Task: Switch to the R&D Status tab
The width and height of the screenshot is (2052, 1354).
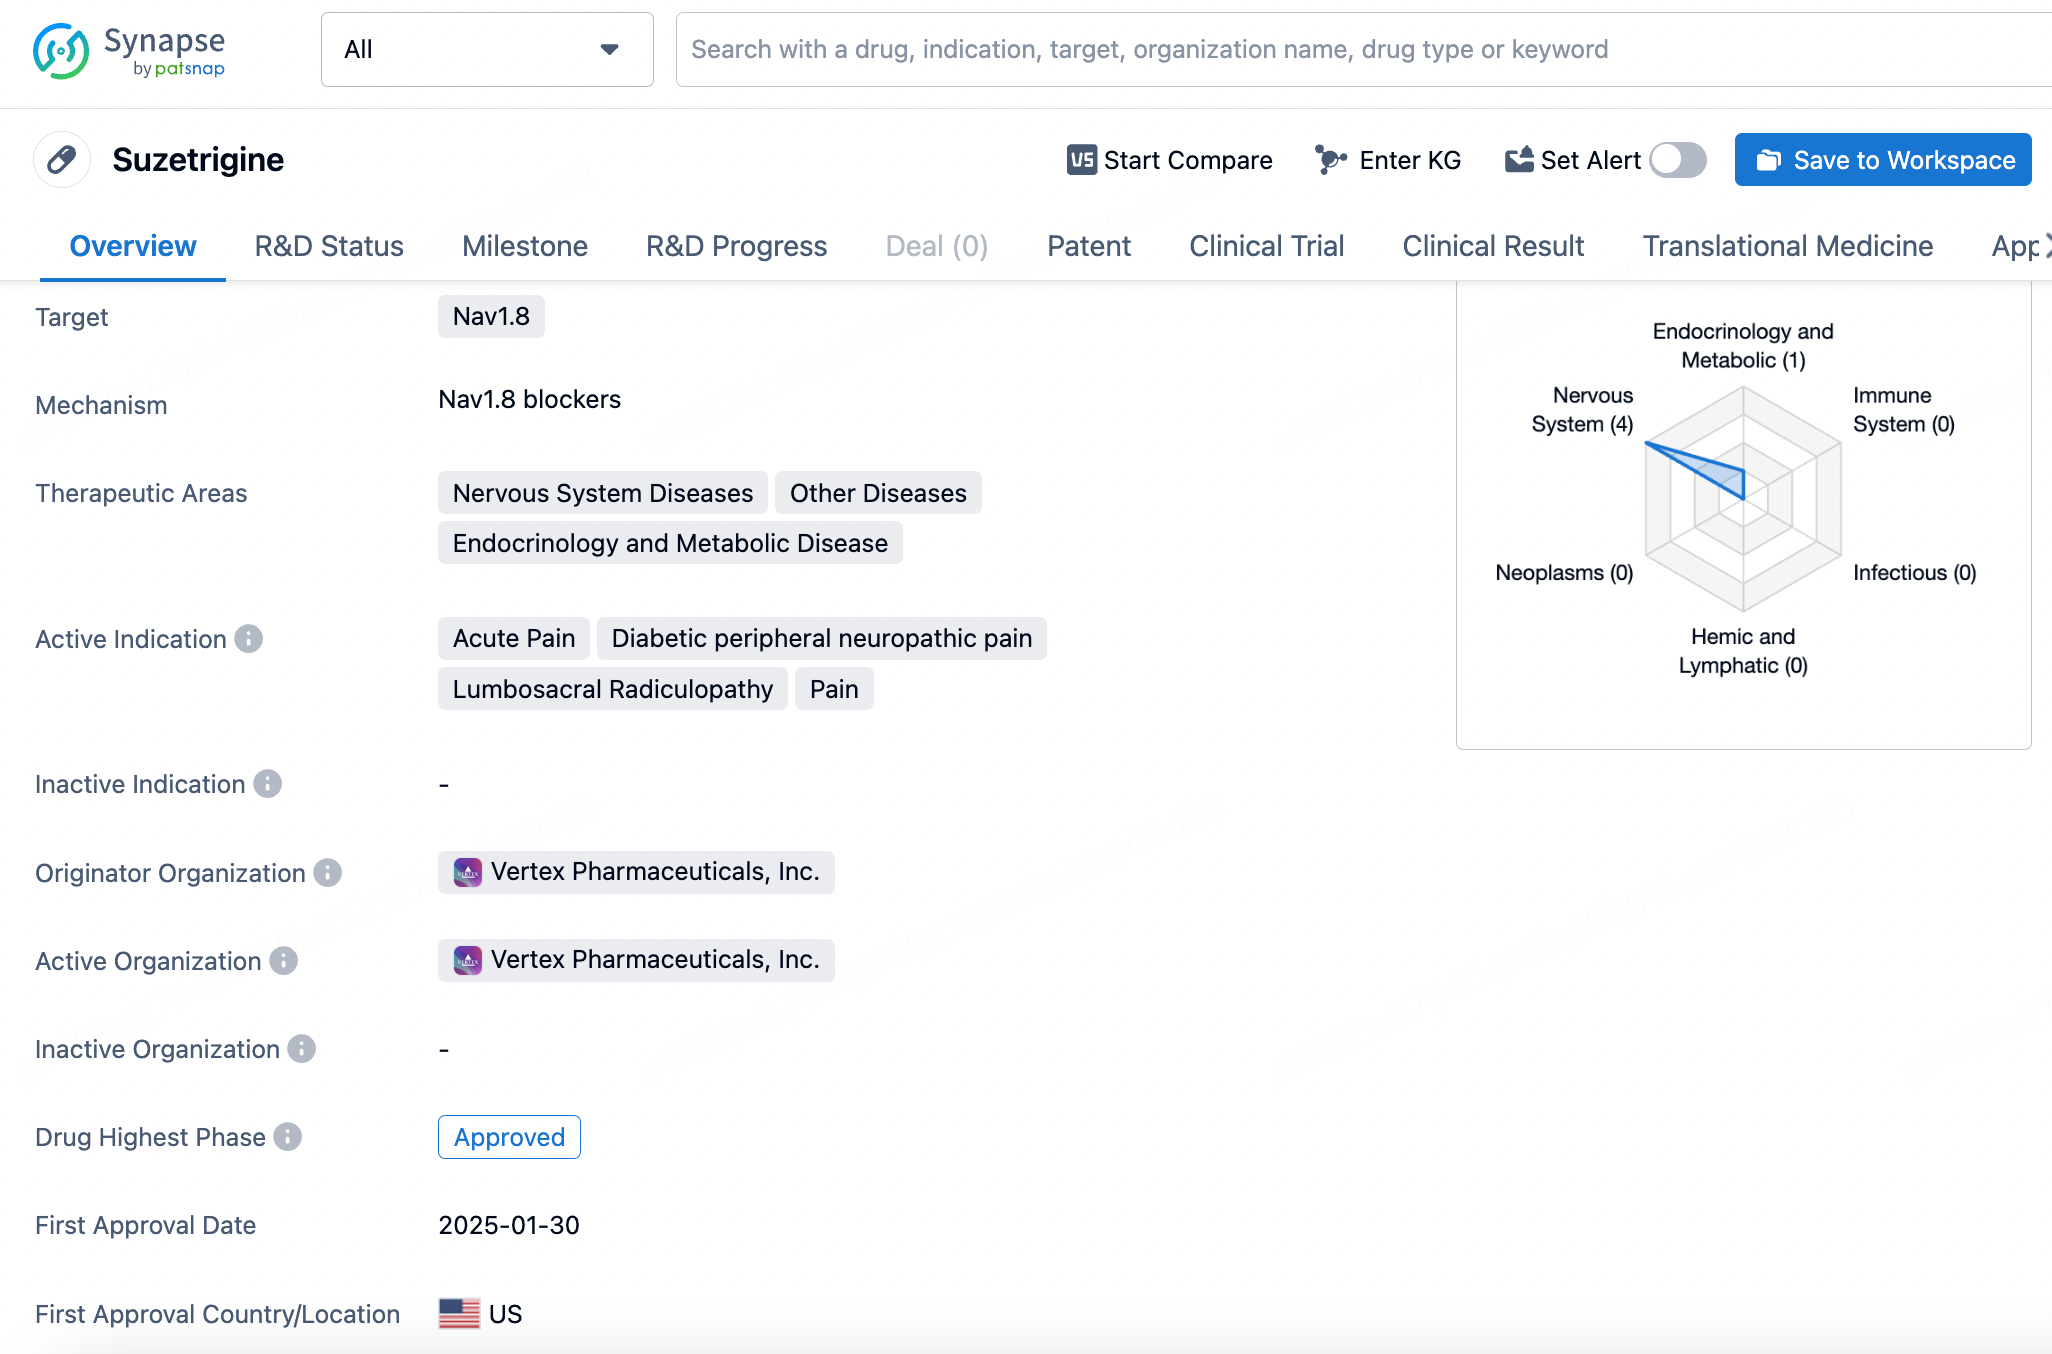Action: tap(328, 246)
